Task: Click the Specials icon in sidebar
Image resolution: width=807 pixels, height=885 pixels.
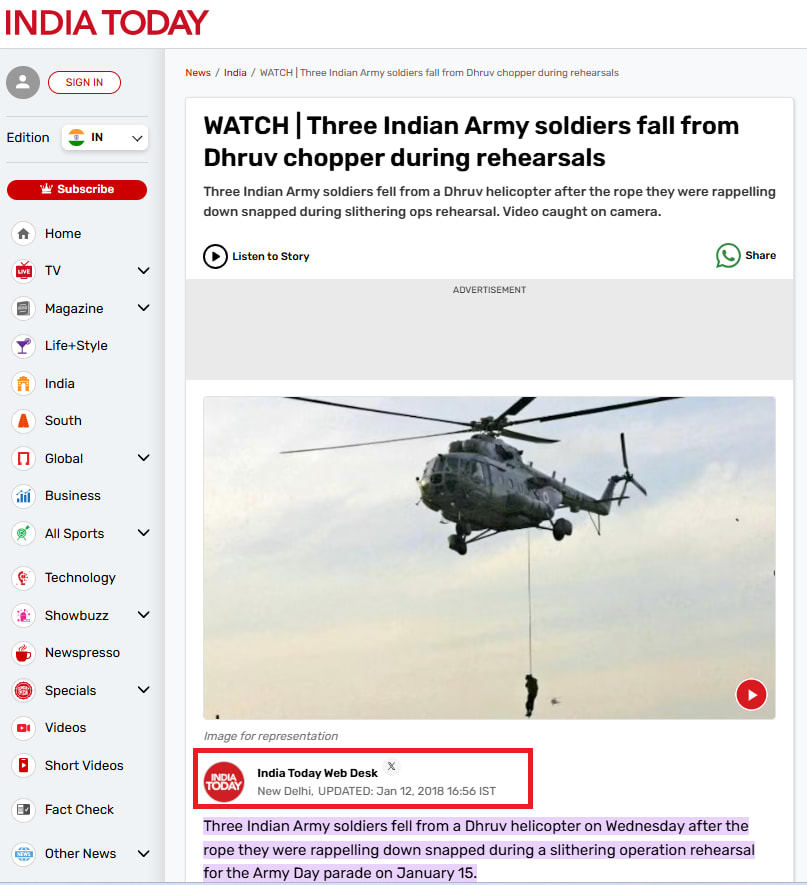Action: [x=23, y=690]
